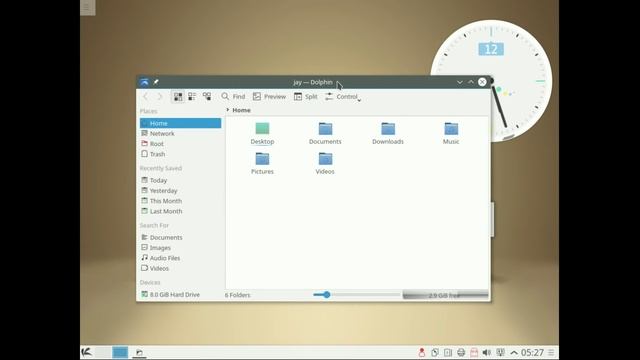Click the 6 Folders status text
The width and height of the screenshot is (640, 360).
(x=238, y=295)
